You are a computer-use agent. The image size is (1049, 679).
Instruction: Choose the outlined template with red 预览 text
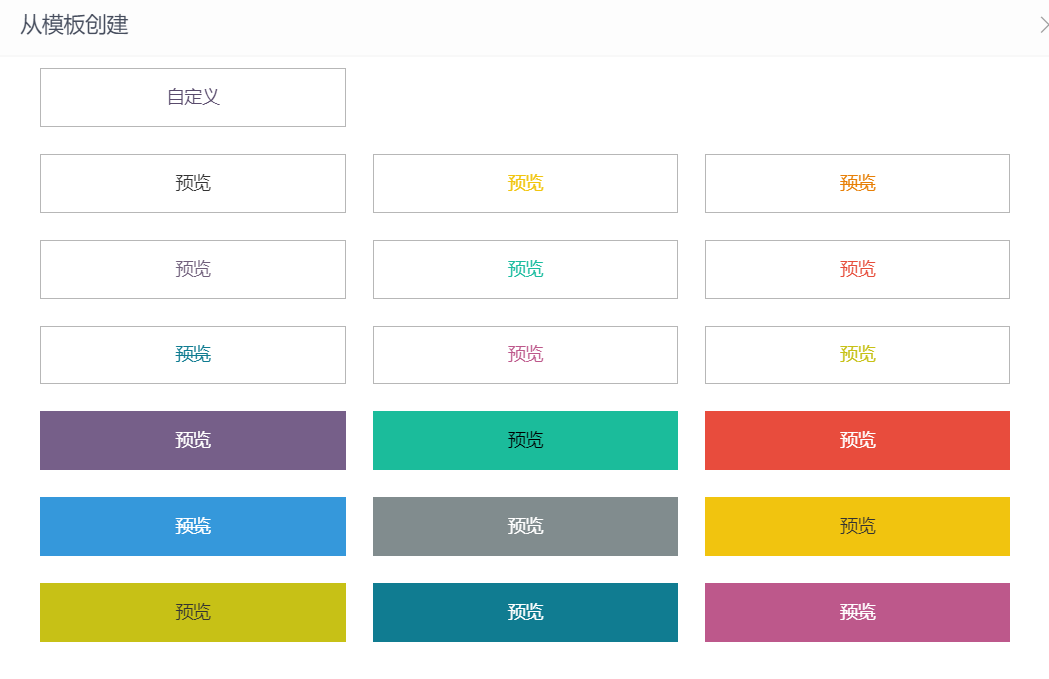(857, 269)
